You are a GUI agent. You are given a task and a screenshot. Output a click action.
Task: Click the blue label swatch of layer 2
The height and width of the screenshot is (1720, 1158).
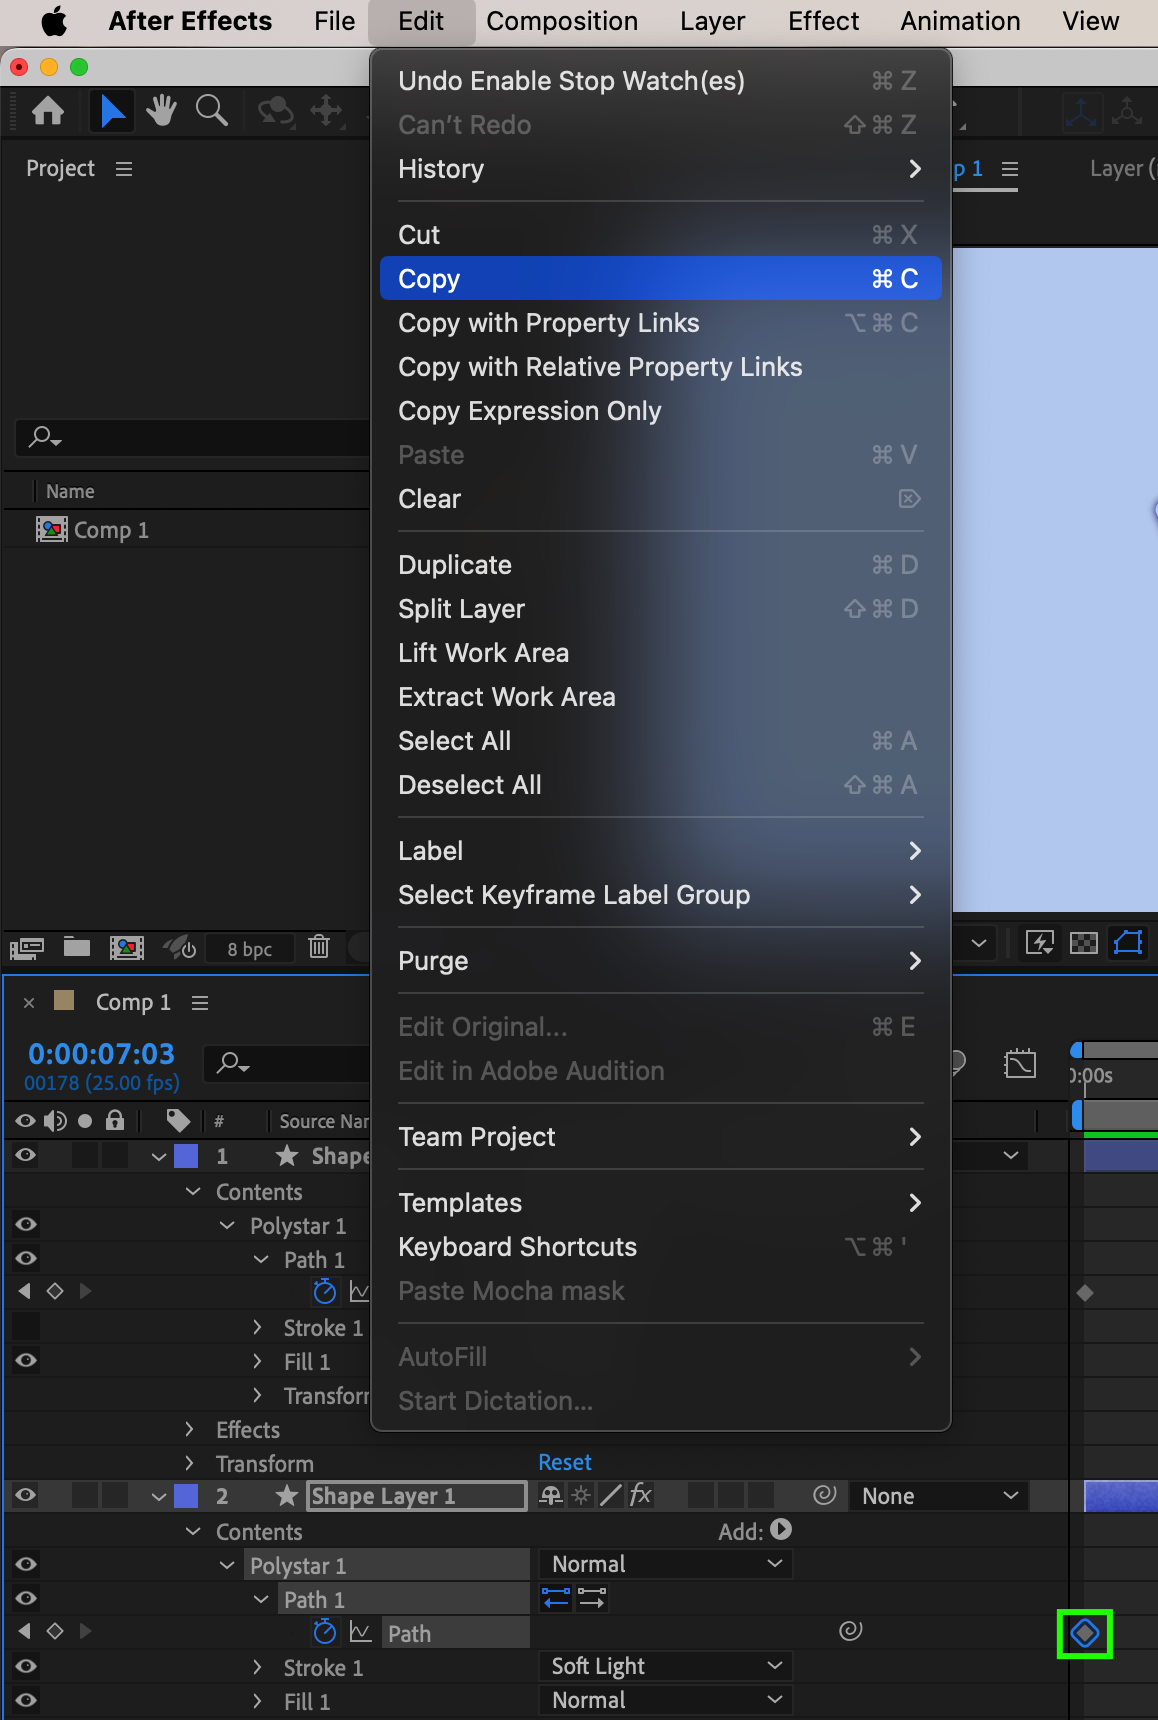pos(186,1496)
